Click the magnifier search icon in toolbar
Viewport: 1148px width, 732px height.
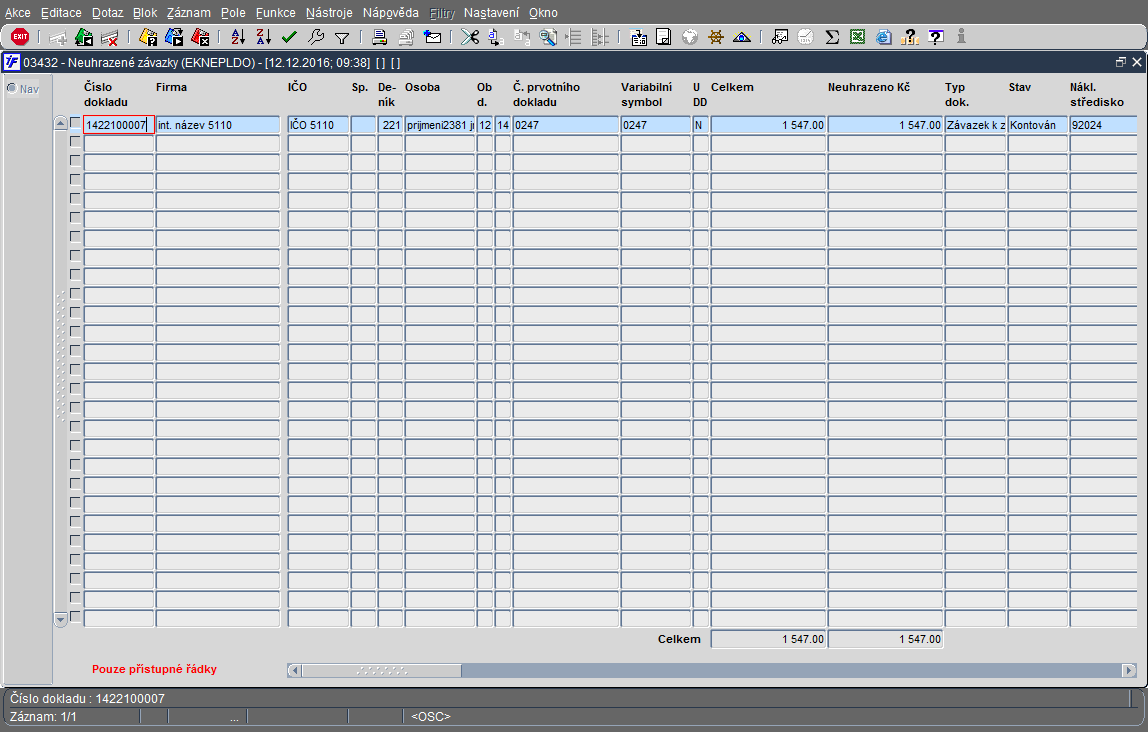(548, 37)
